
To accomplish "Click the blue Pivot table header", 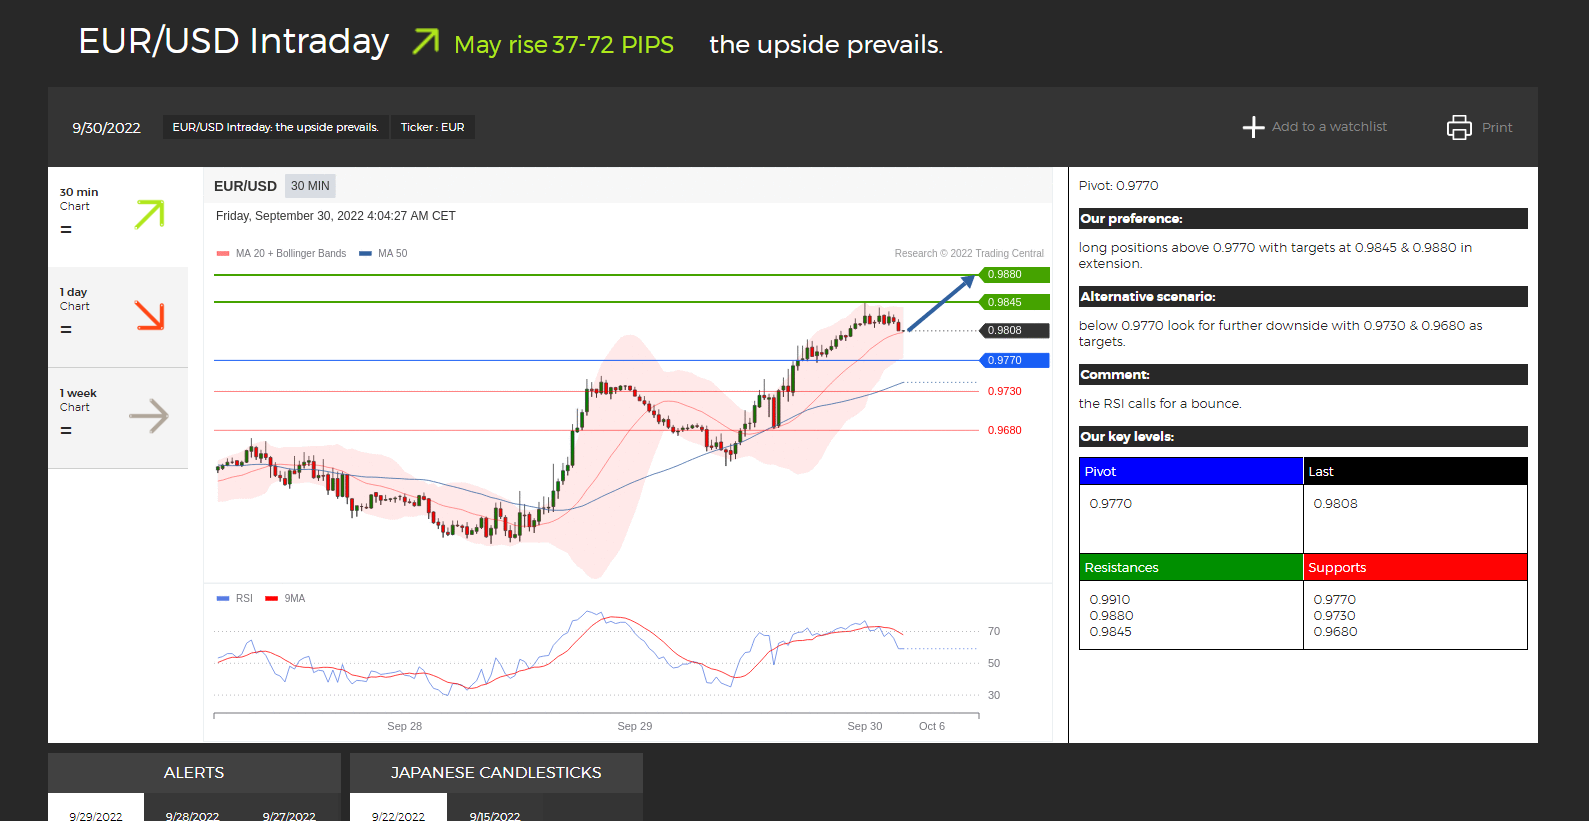I will [1191, 471].
